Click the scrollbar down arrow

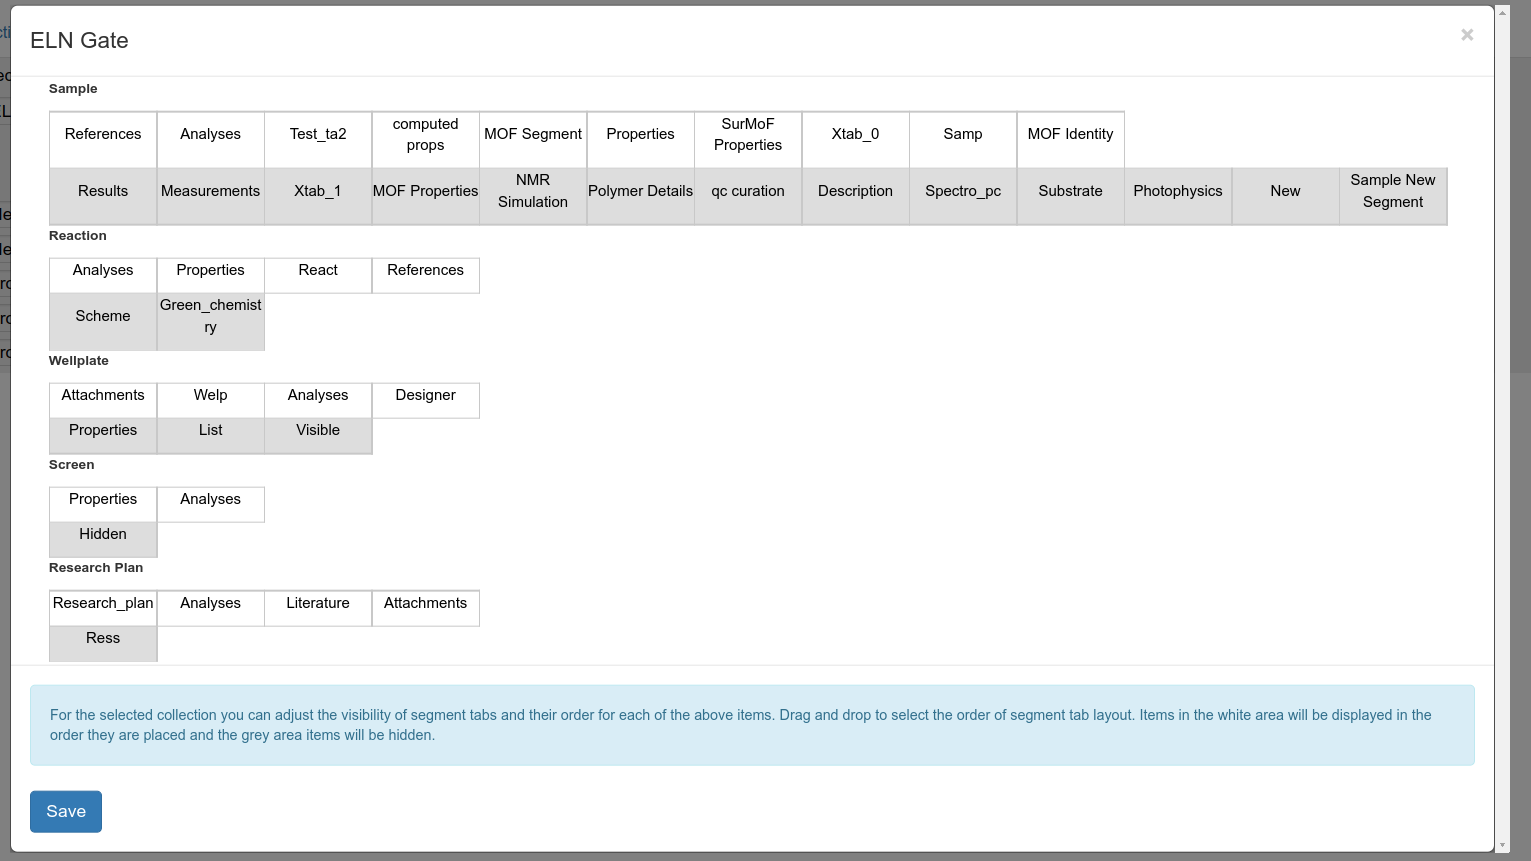[x=1502, y=846]
